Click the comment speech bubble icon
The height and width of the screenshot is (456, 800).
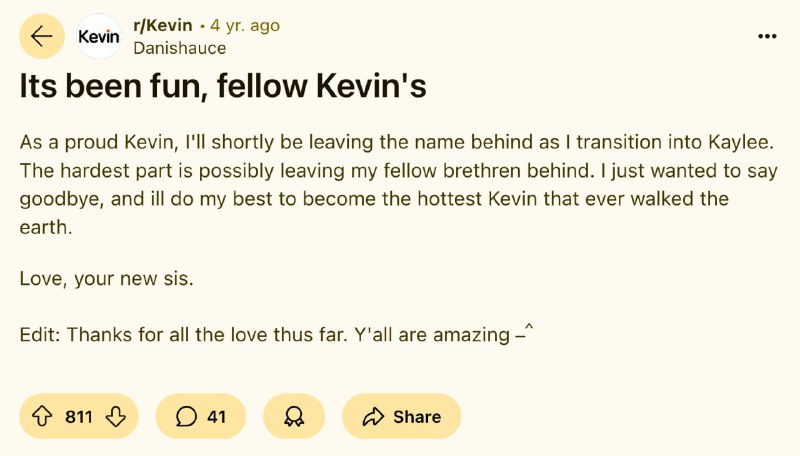(186, 416)
